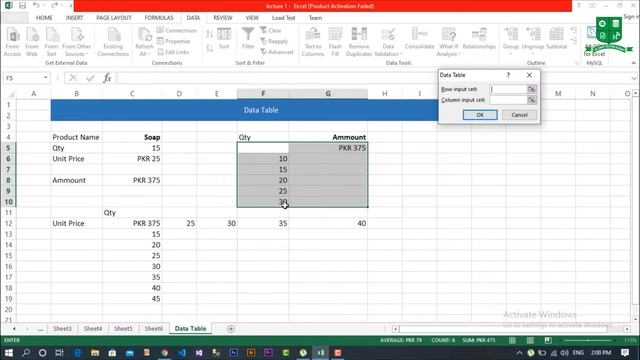Expand What-If Analysis menu
Screen dimensions: 640x360
pos(449,42)
